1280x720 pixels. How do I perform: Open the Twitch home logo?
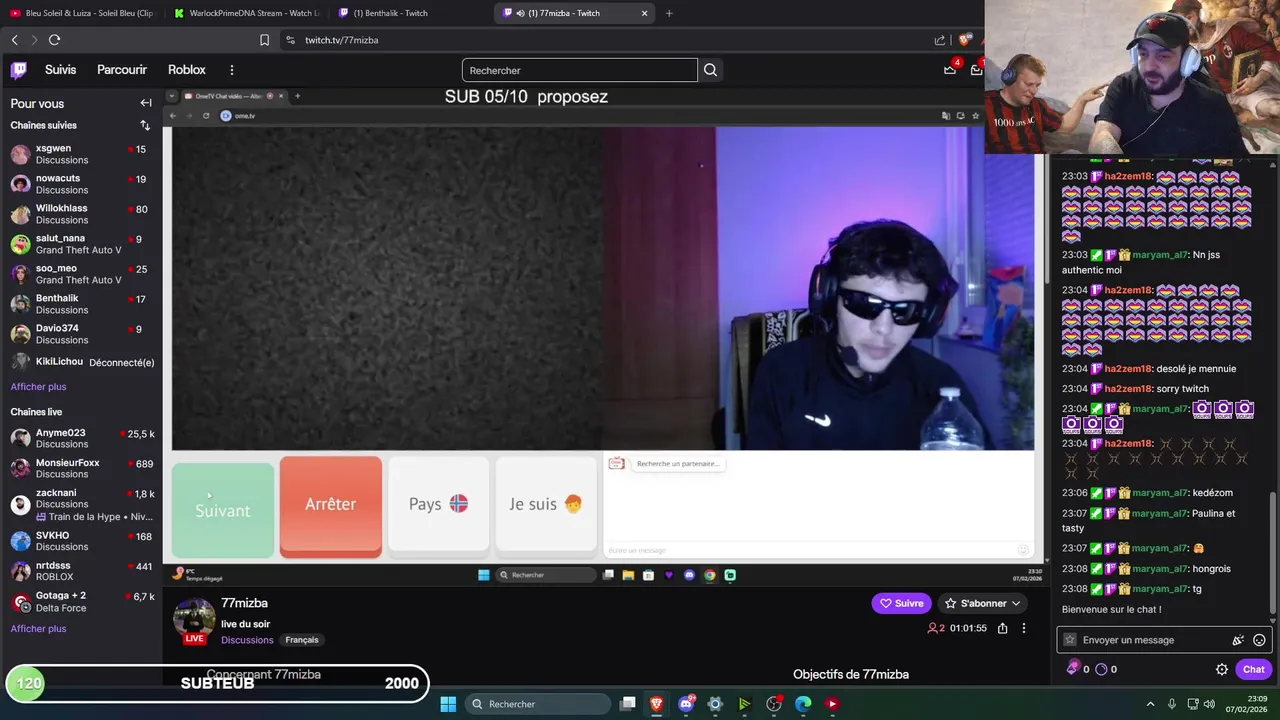[x=19, y=70]
